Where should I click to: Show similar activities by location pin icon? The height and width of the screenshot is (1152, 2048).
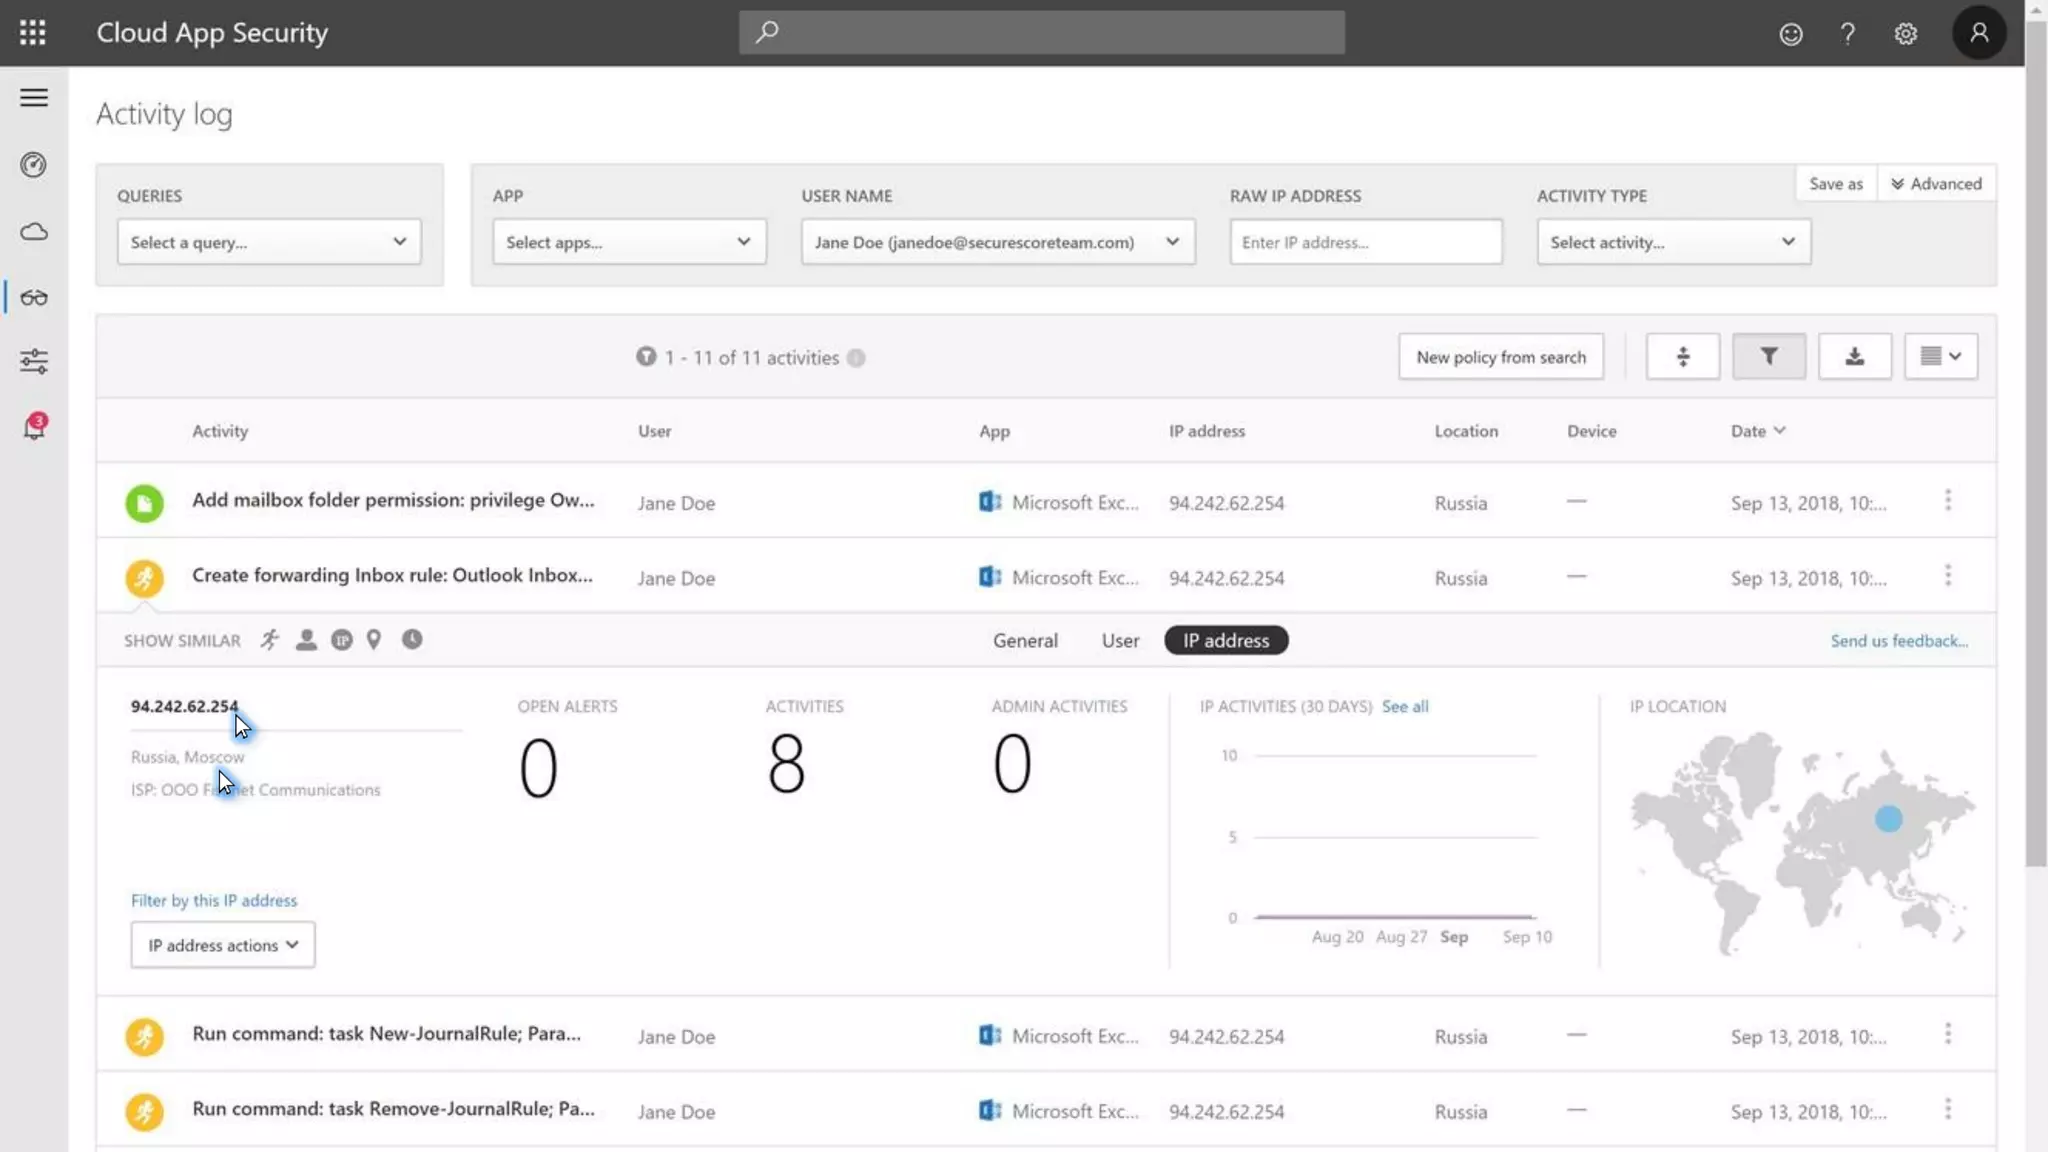point(374,640)
